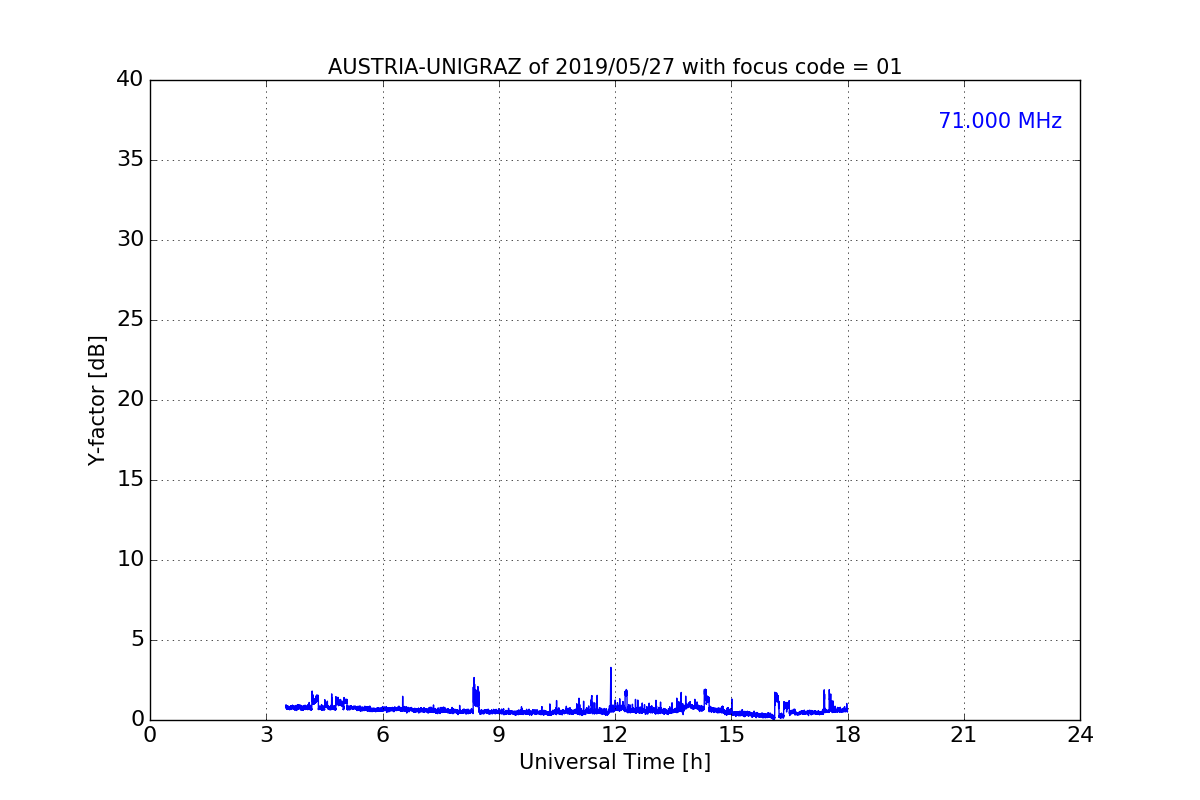Image resolution: width=1200 pixels, height=800 pixels.
Task: Click x-axis tick label 24
Action: [1080, 735]
